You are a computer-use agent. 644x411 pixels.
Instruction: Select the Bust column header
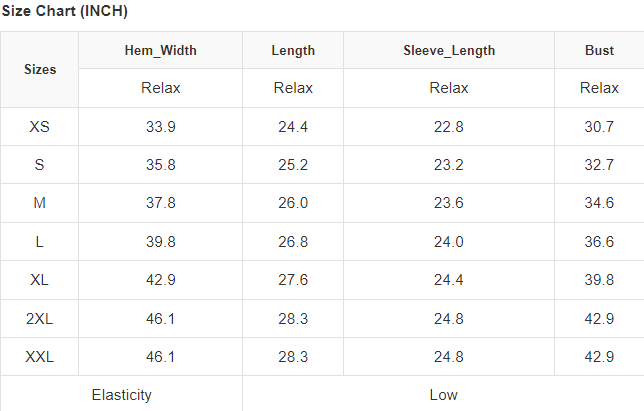click(599, 50)
